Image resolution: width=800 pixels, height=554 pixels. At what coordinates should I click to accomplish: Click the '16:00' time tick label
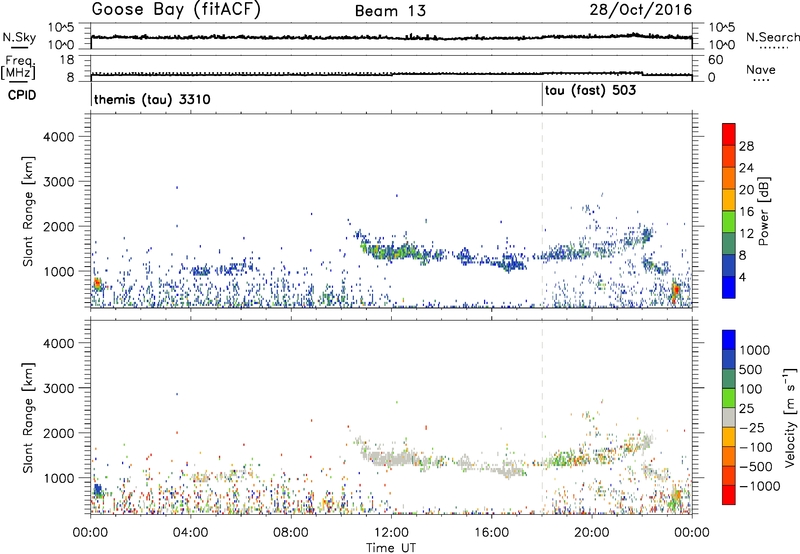(491, 533)
